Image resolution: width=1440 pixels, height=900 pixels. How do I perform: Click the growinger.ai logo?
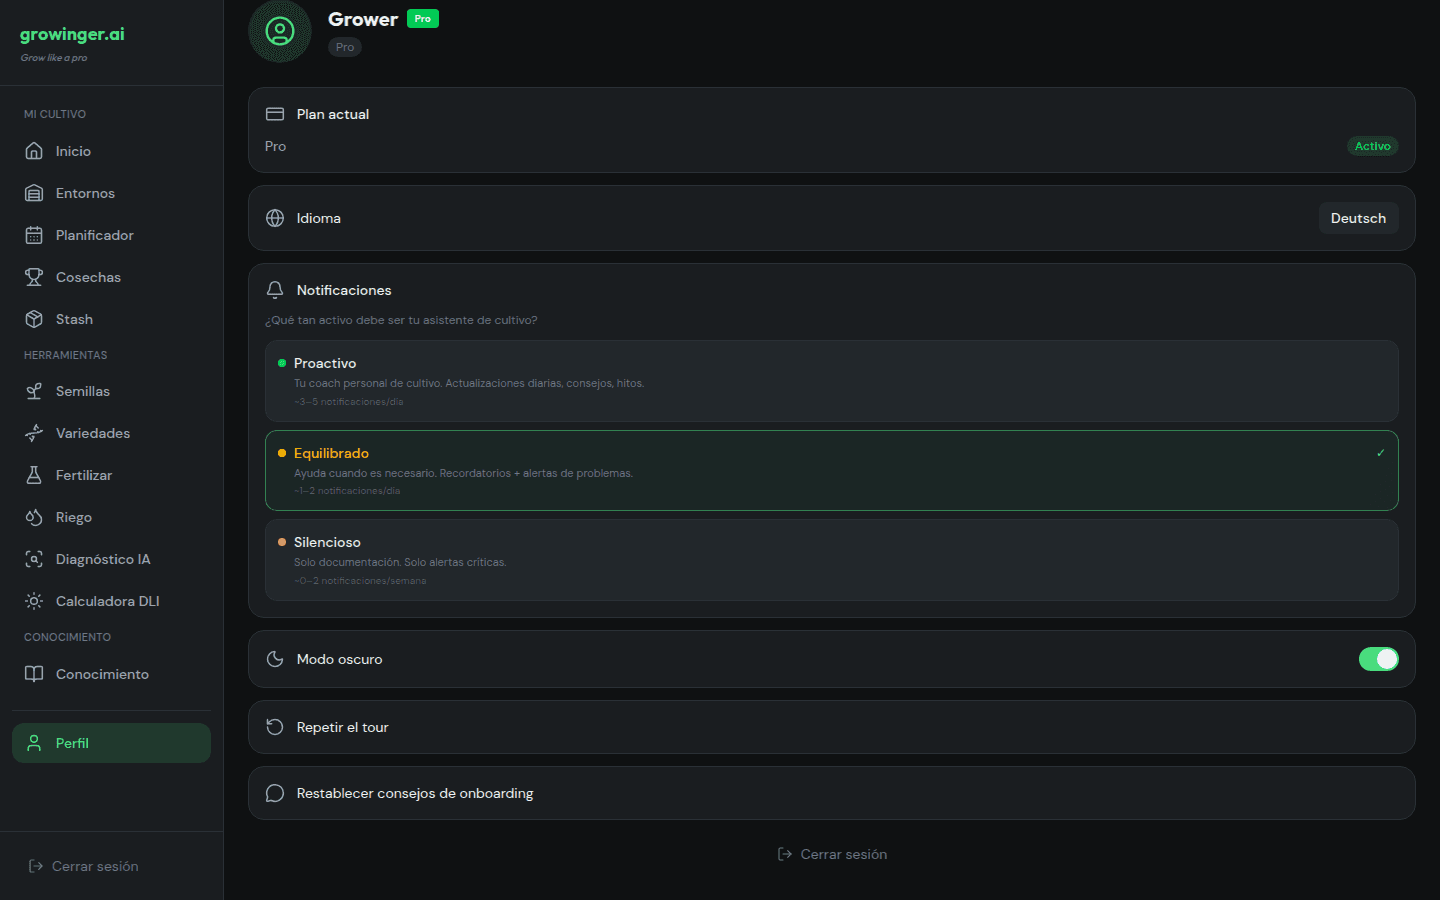pyautogui.click(x=72, y=34)
